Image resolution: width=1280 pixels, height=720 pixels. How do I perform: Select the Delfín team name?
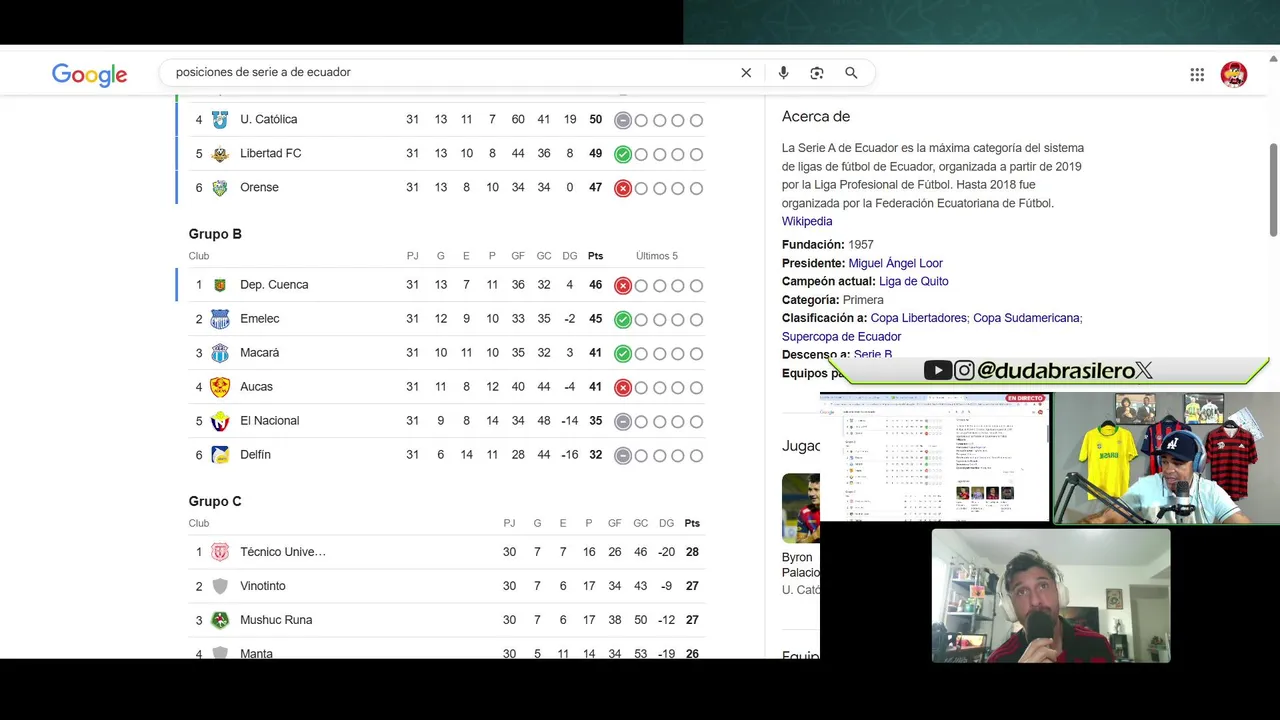[255, 455]
